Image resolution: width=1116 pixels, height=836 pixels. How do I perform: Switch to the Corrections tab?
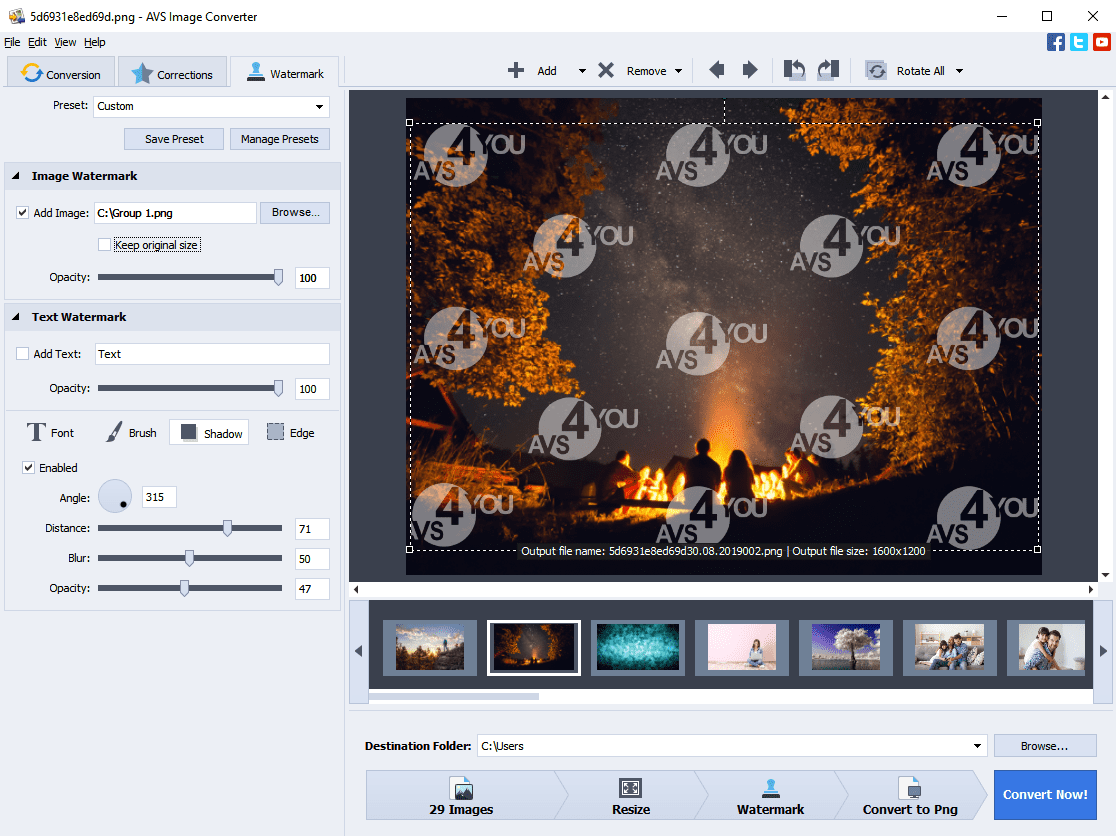tap(172, 74)
